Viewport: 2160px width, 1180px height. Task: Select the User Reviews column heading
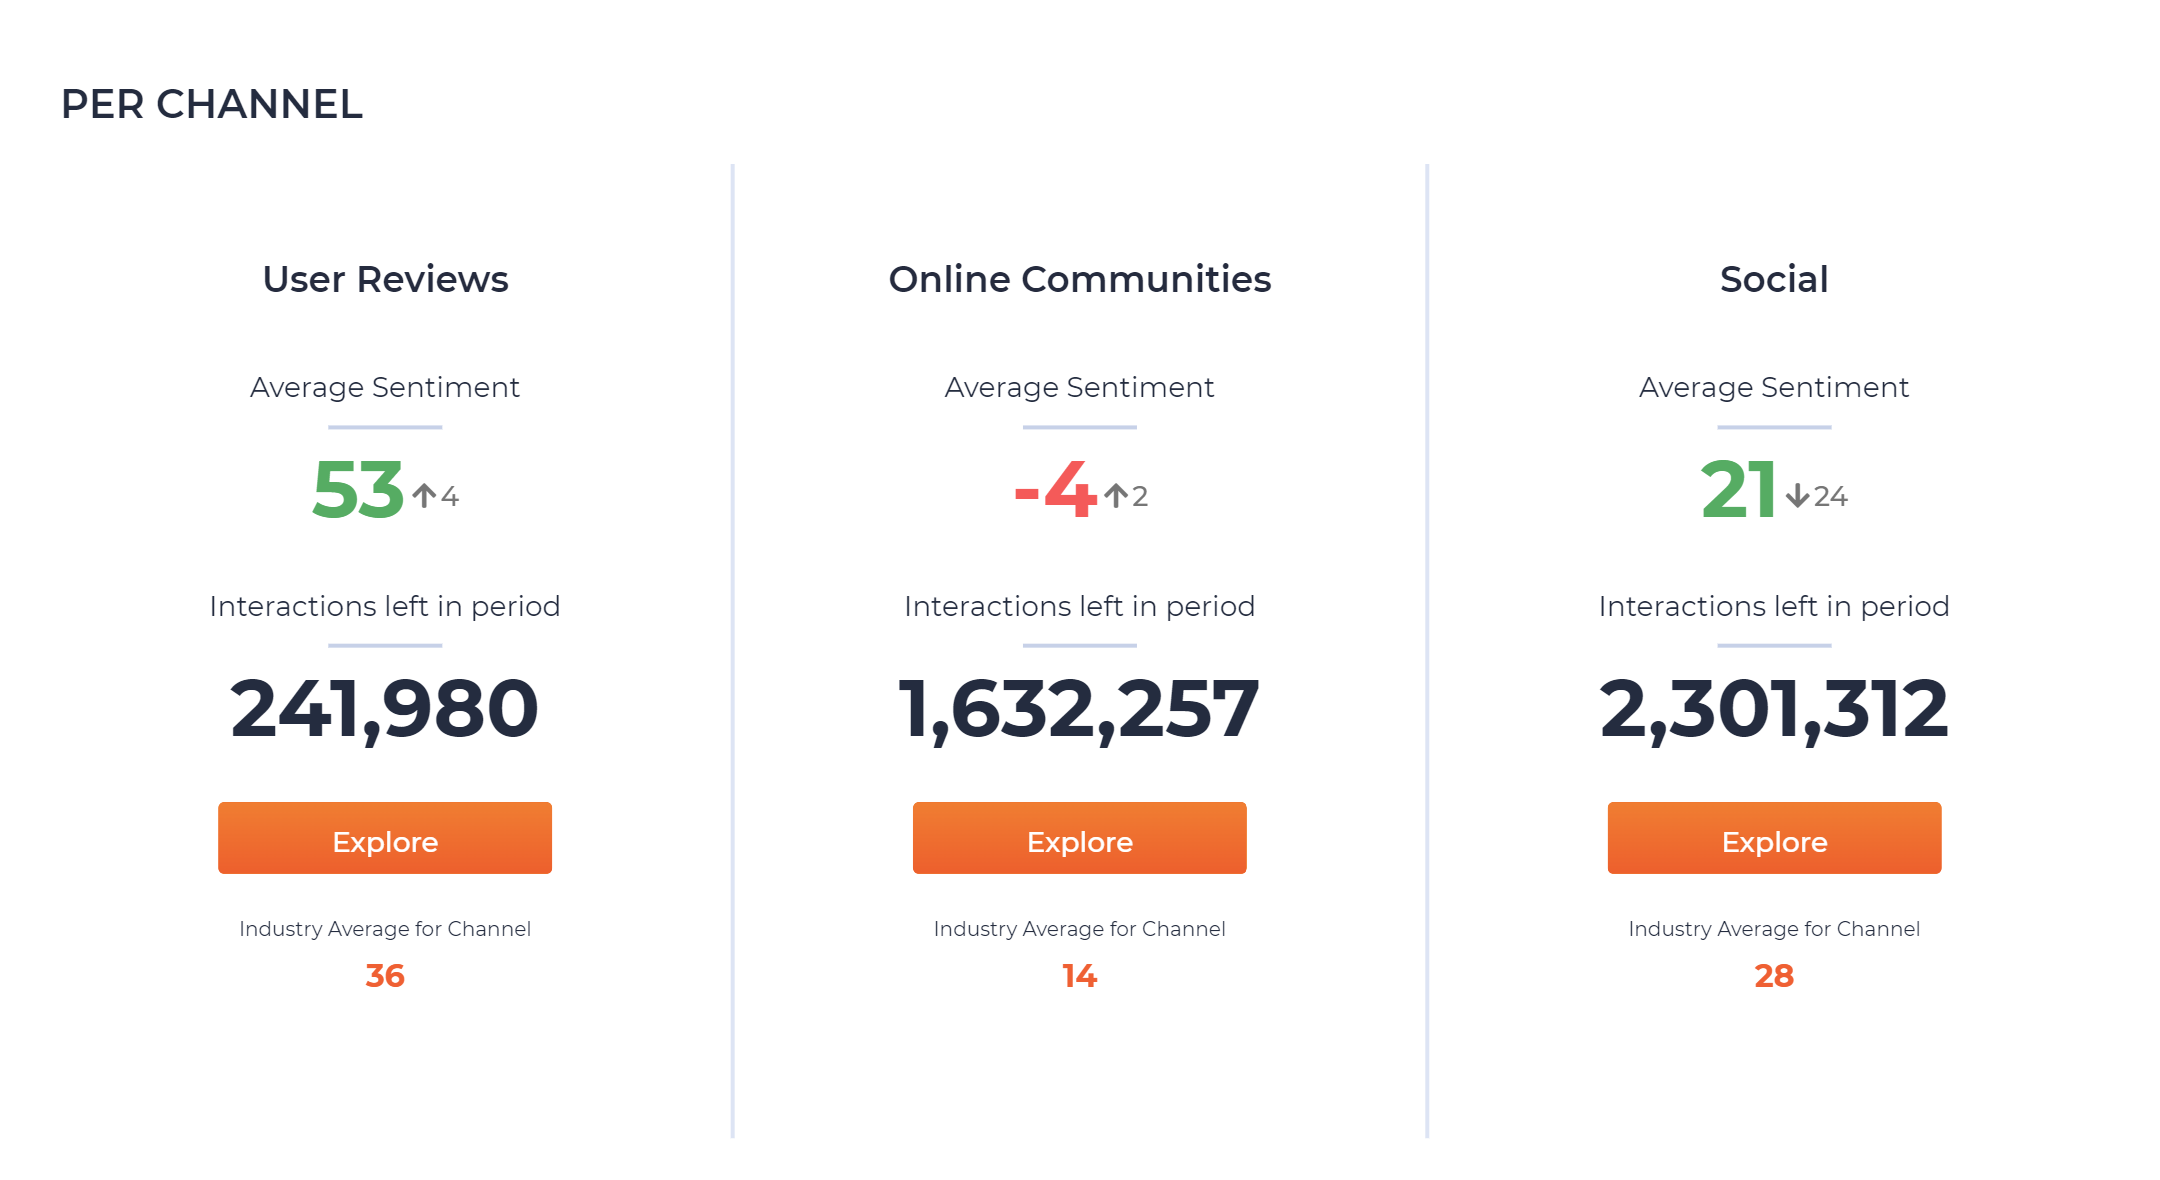[385, 279]
